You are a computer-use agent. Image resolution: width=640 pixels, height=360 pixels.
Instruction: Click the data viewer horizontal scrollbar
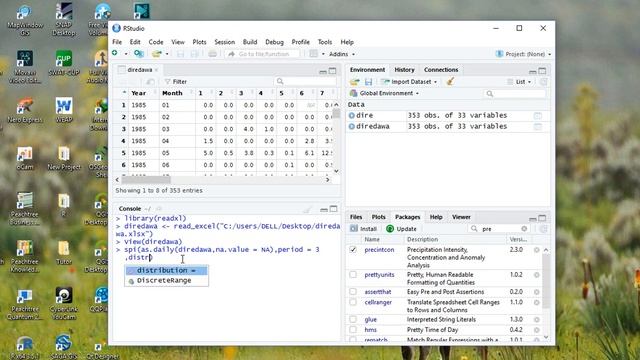tap(146, 180)
